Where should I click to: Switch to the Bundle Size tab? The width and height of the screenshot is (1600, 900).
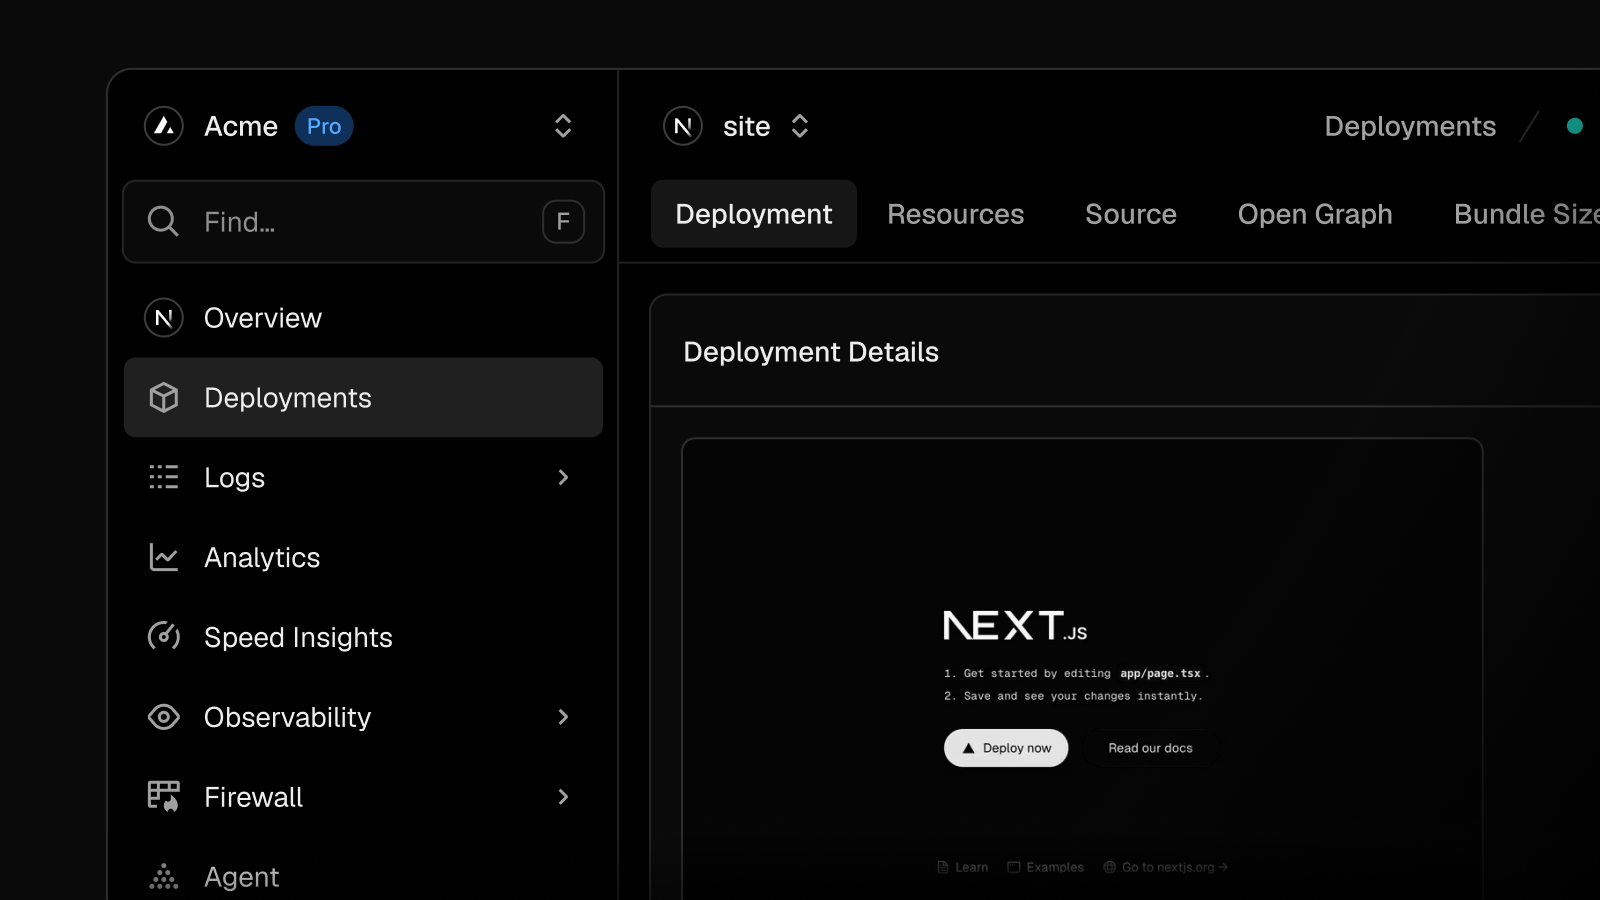click(x=1527, y=214)
